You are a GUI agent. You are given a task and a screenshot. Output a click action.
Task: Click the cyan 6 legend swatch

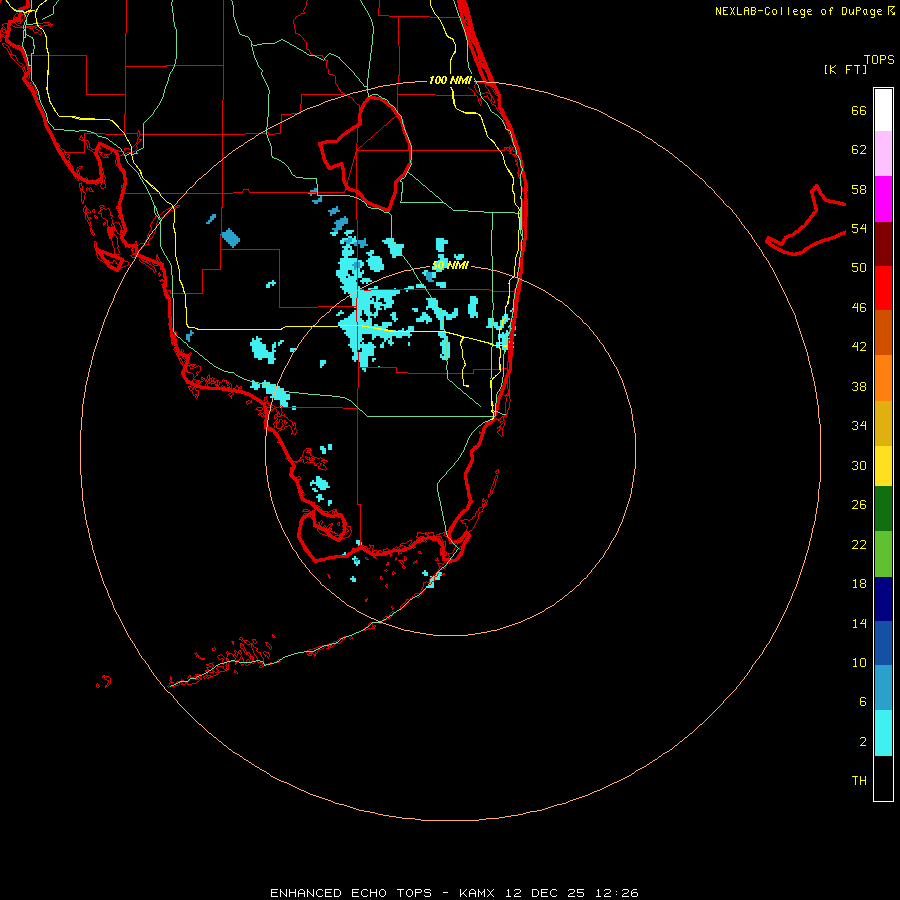tap(883, 733)
